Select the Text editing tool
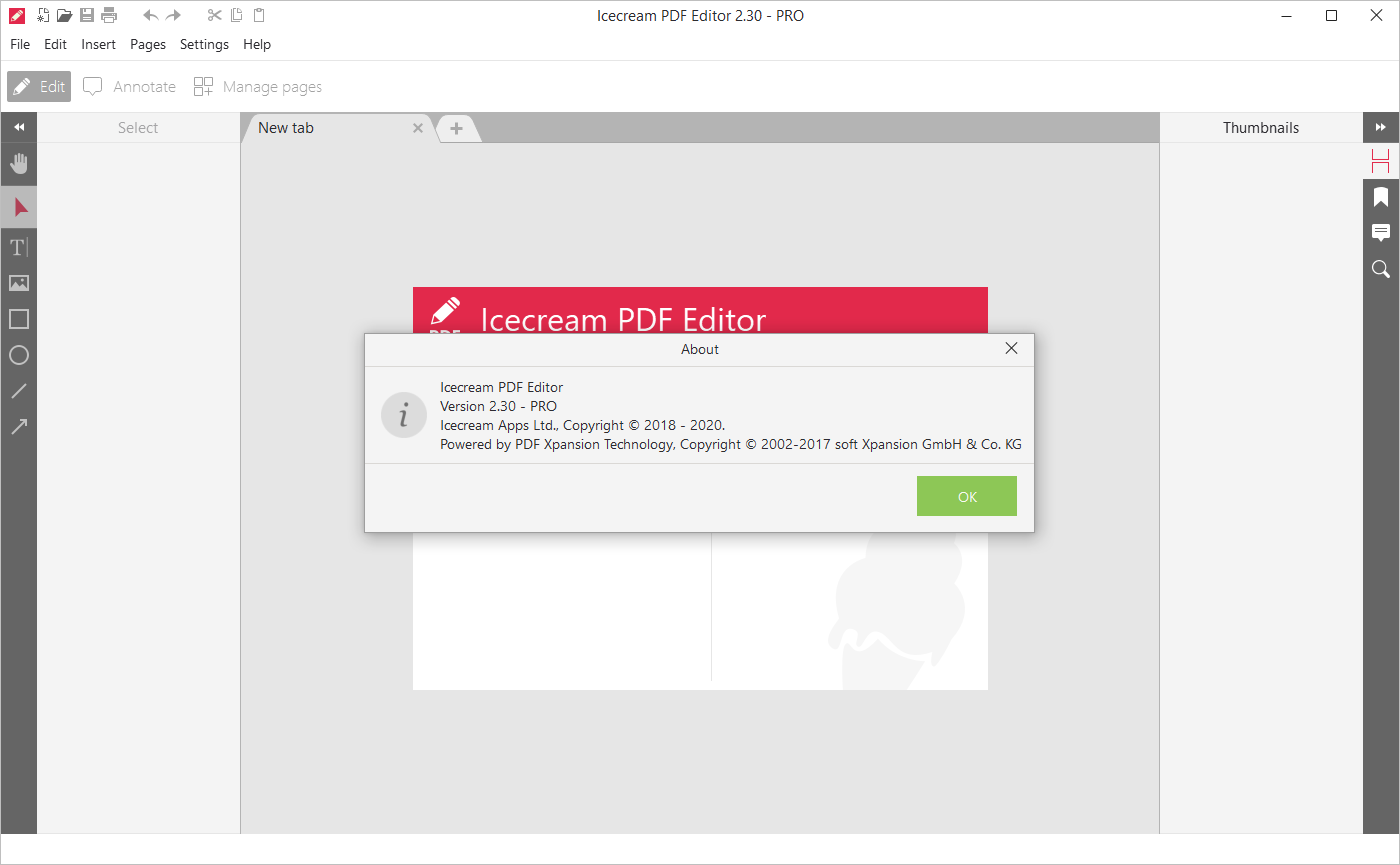This screenshot has height=865, width=1400. pos(19,247)
